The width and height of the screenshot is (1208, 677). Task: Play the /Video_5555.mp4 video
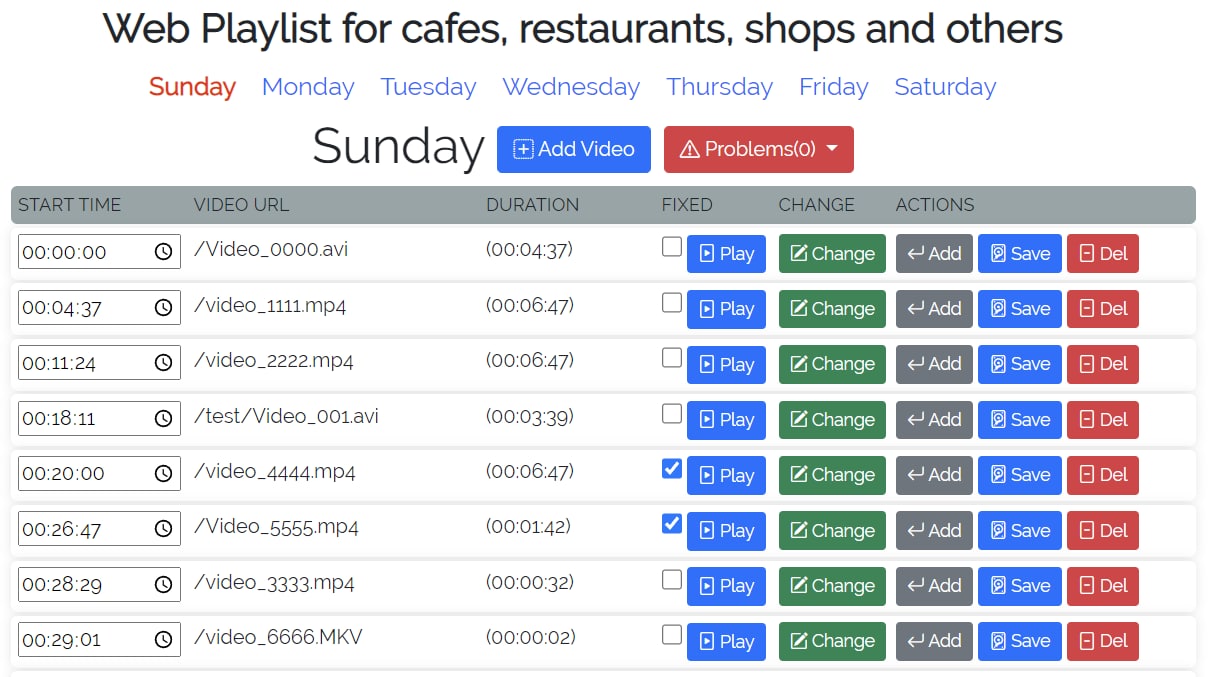click(x=726, y=531)
